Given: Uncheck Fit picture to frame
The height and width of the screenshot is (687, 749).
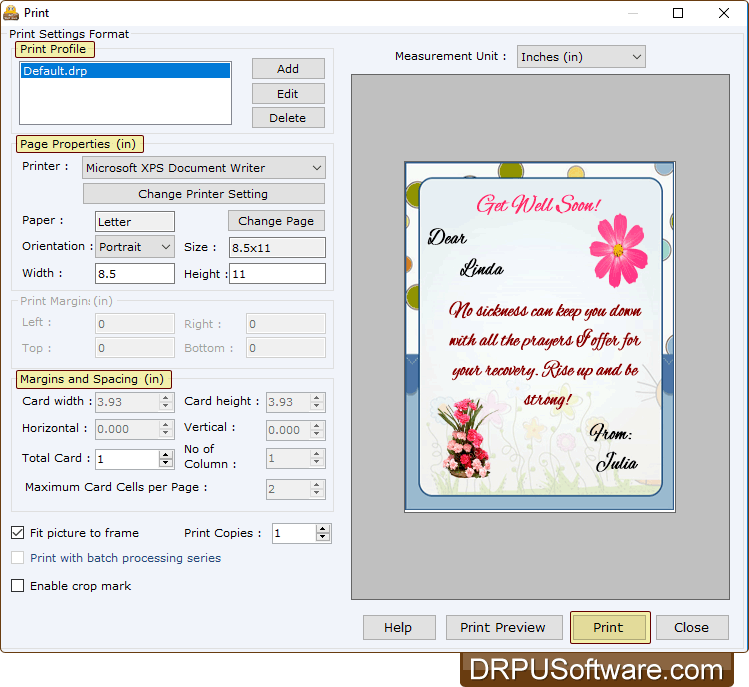Looking at the screenshot, I should click(x=18, y=533).
